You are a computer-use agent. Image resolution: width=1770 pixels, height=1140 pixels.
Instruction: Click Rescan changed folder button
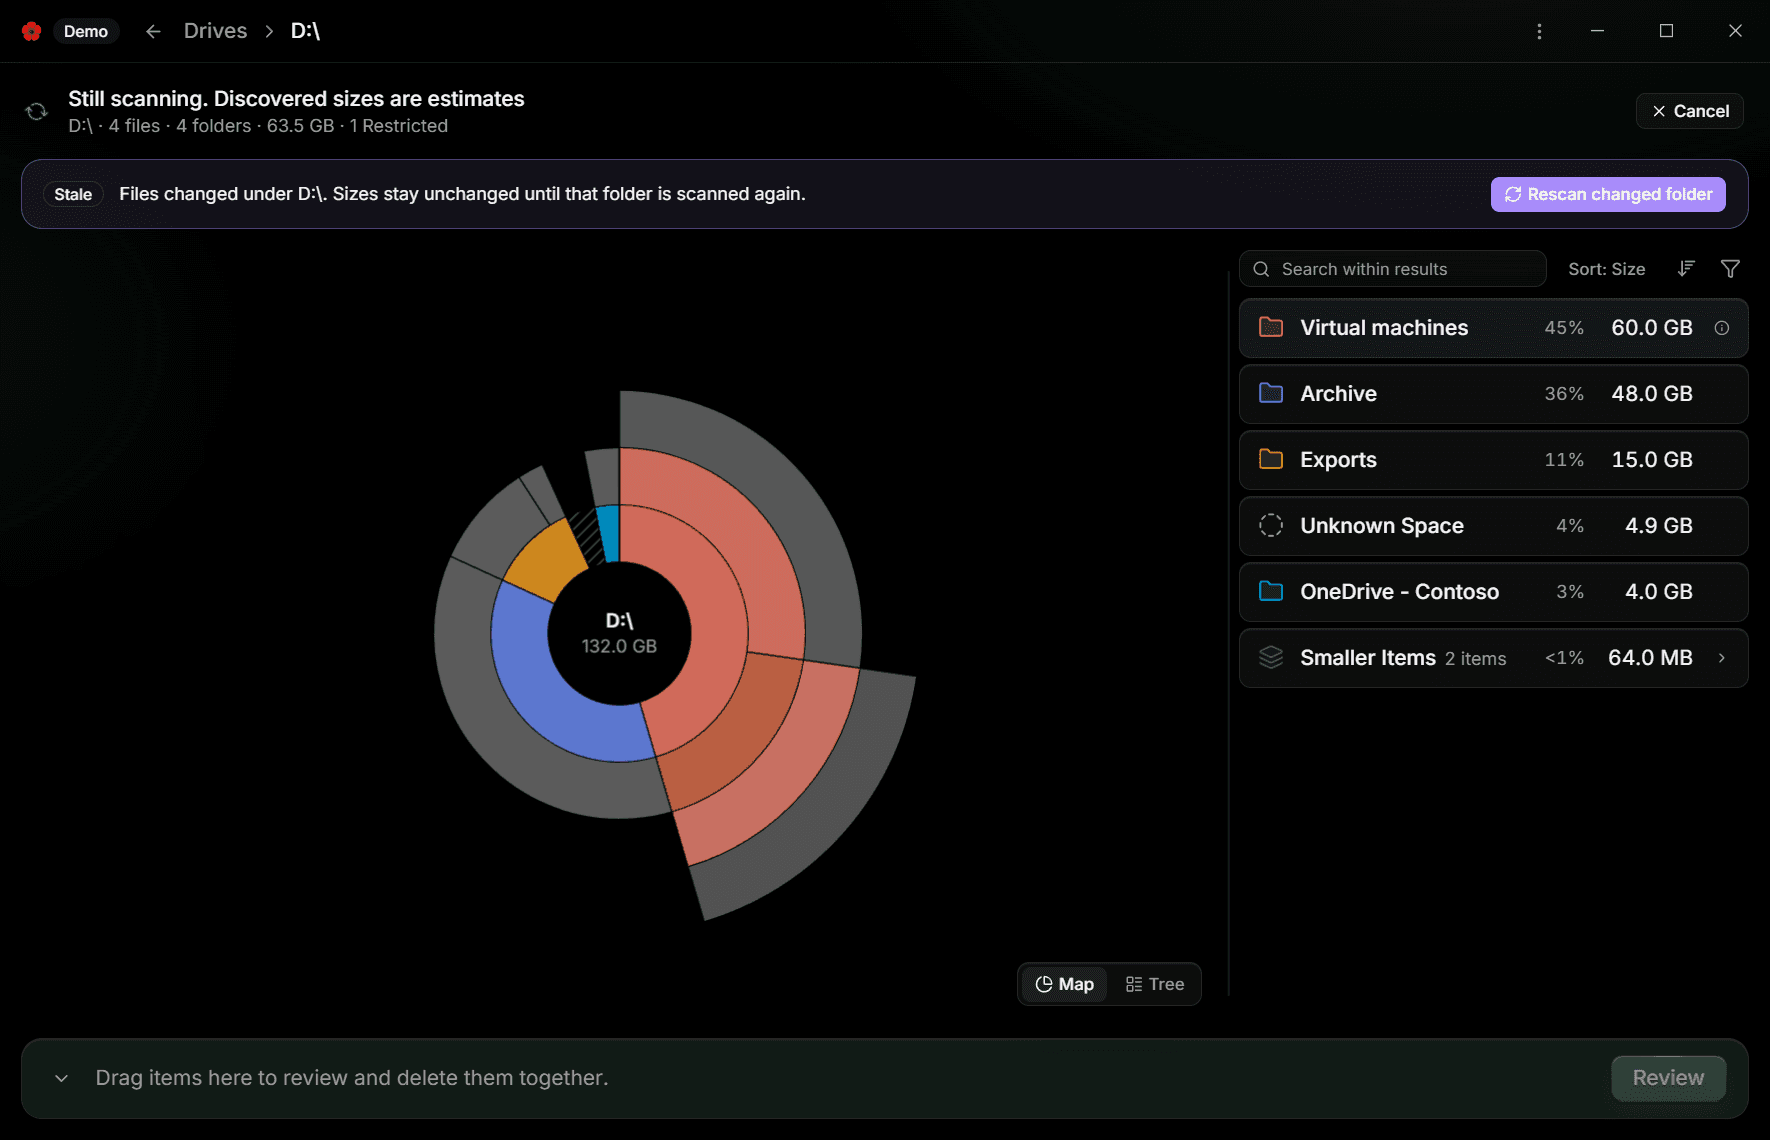pos(1608,194)
